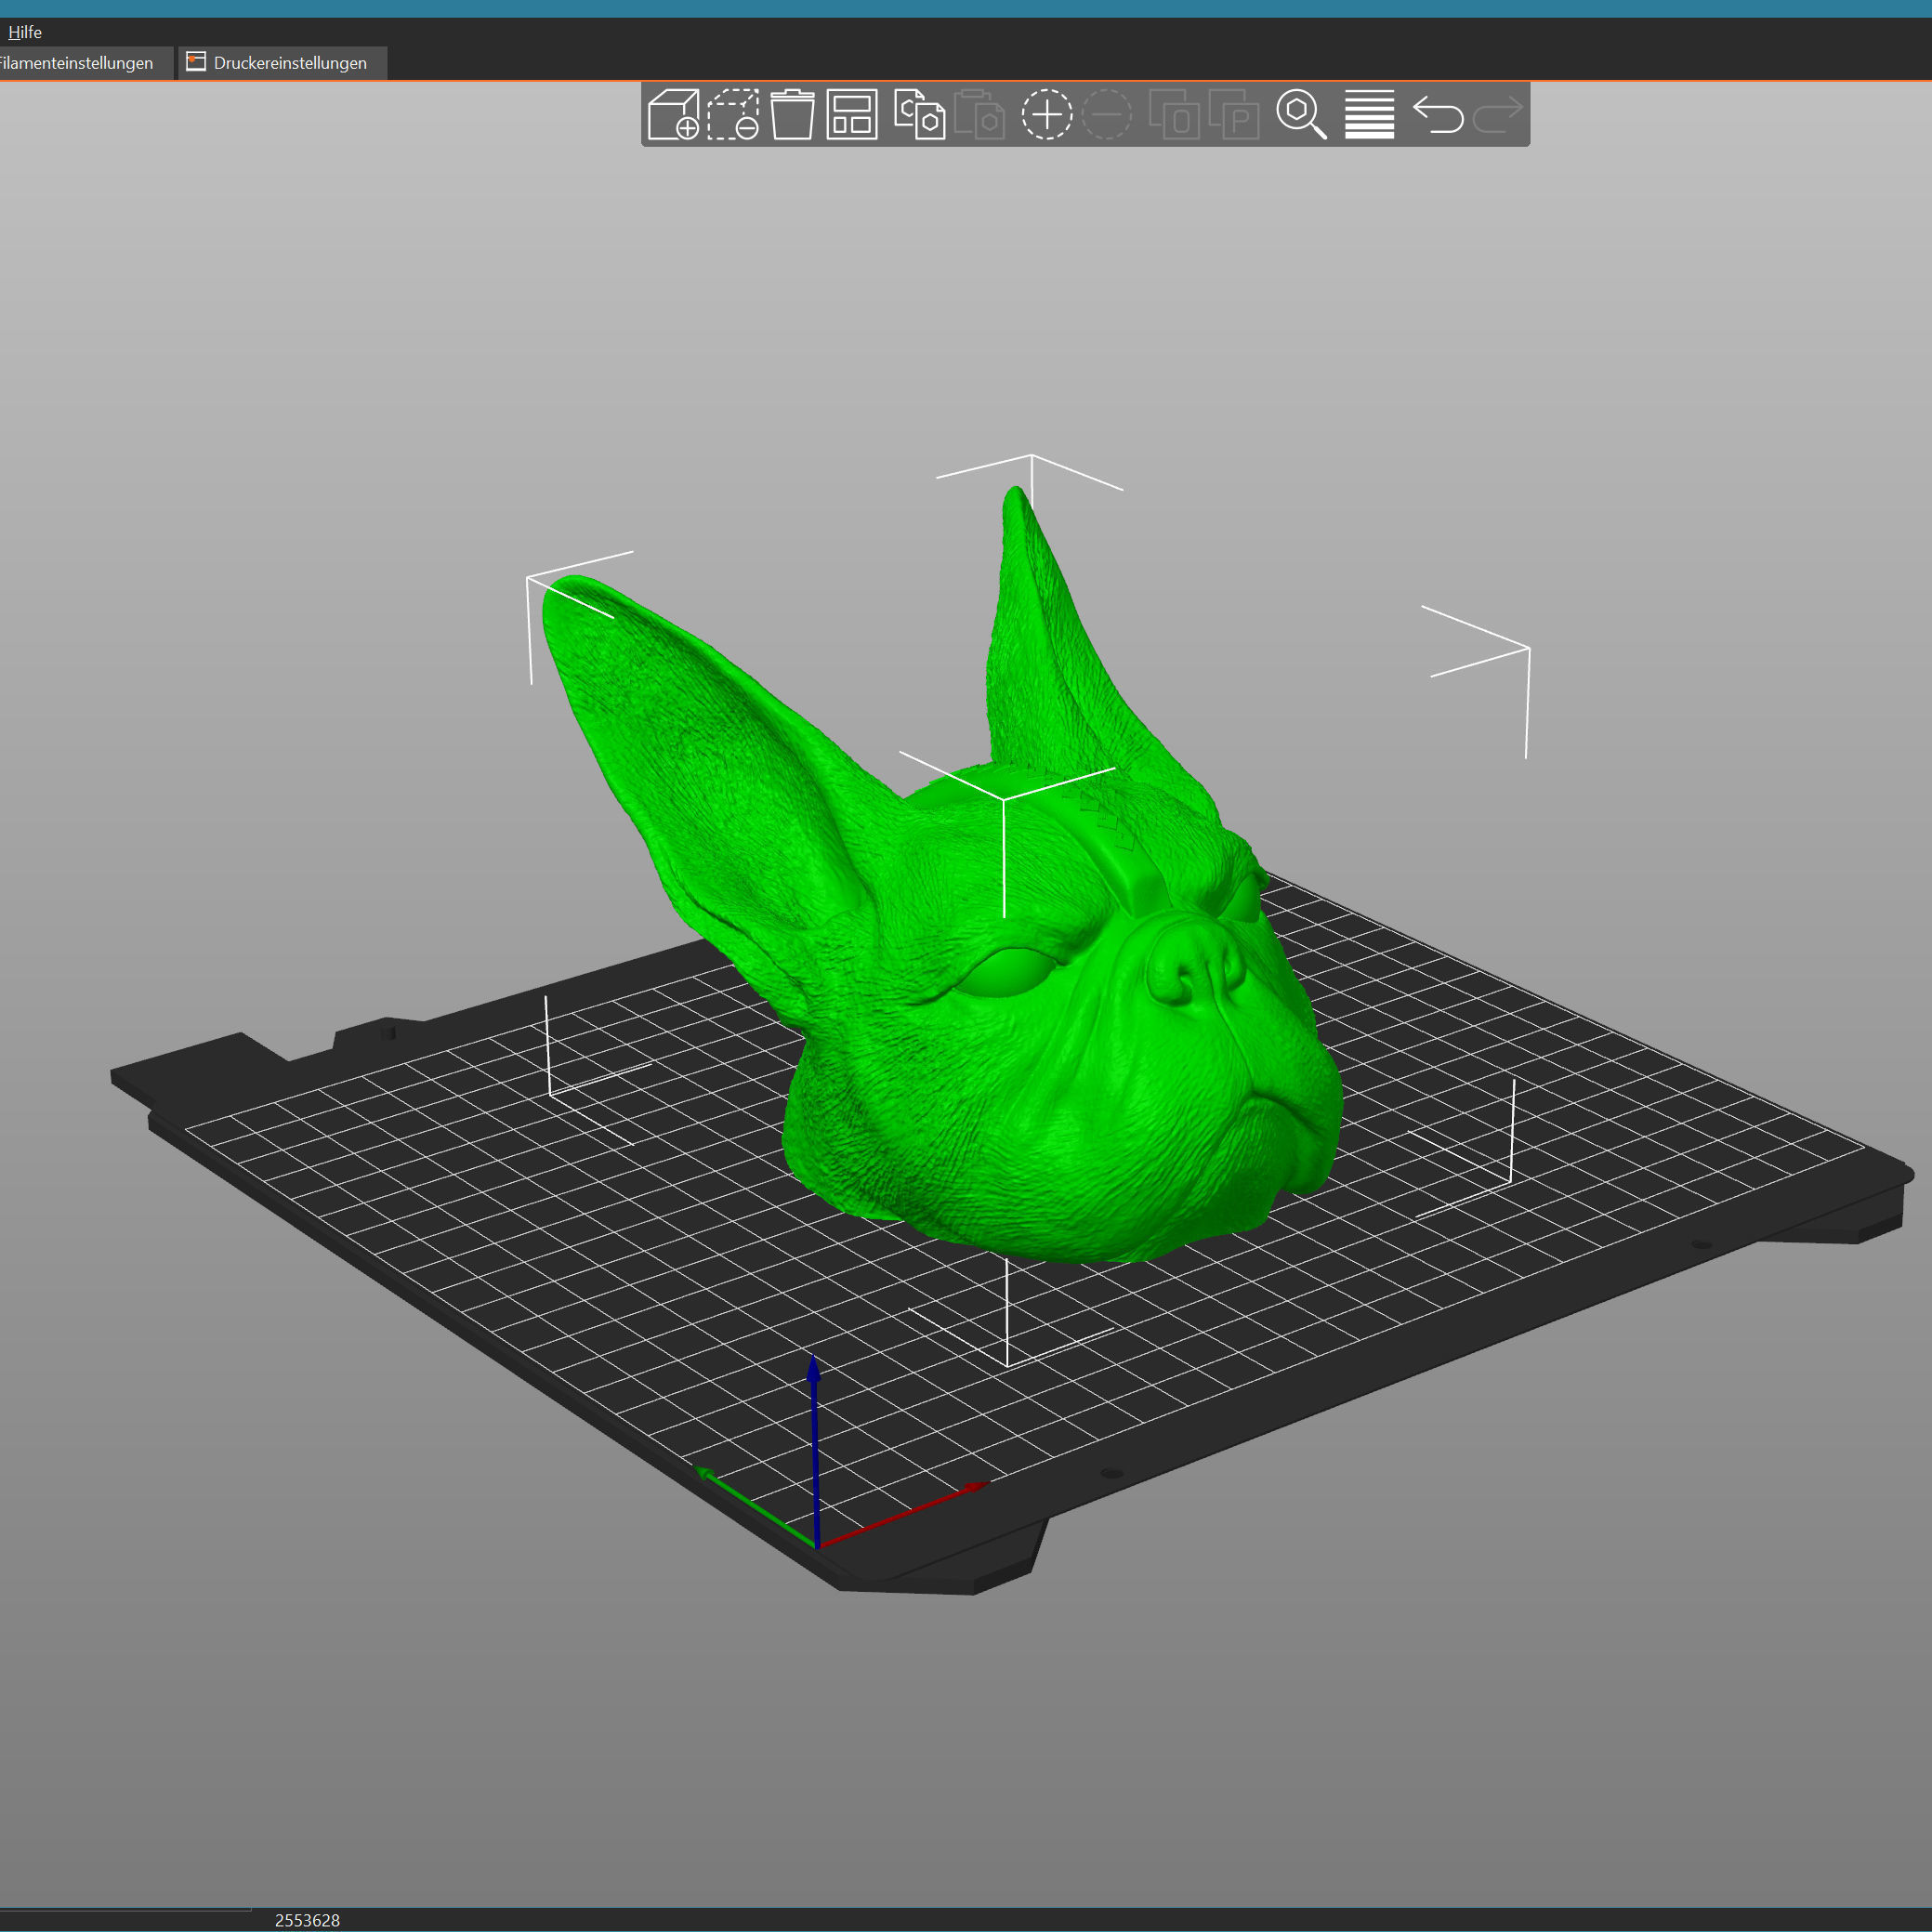This screenshot has height=1932, width=1932.
Task: Toggle variable layer height icon
Action: pos(1369,114)
